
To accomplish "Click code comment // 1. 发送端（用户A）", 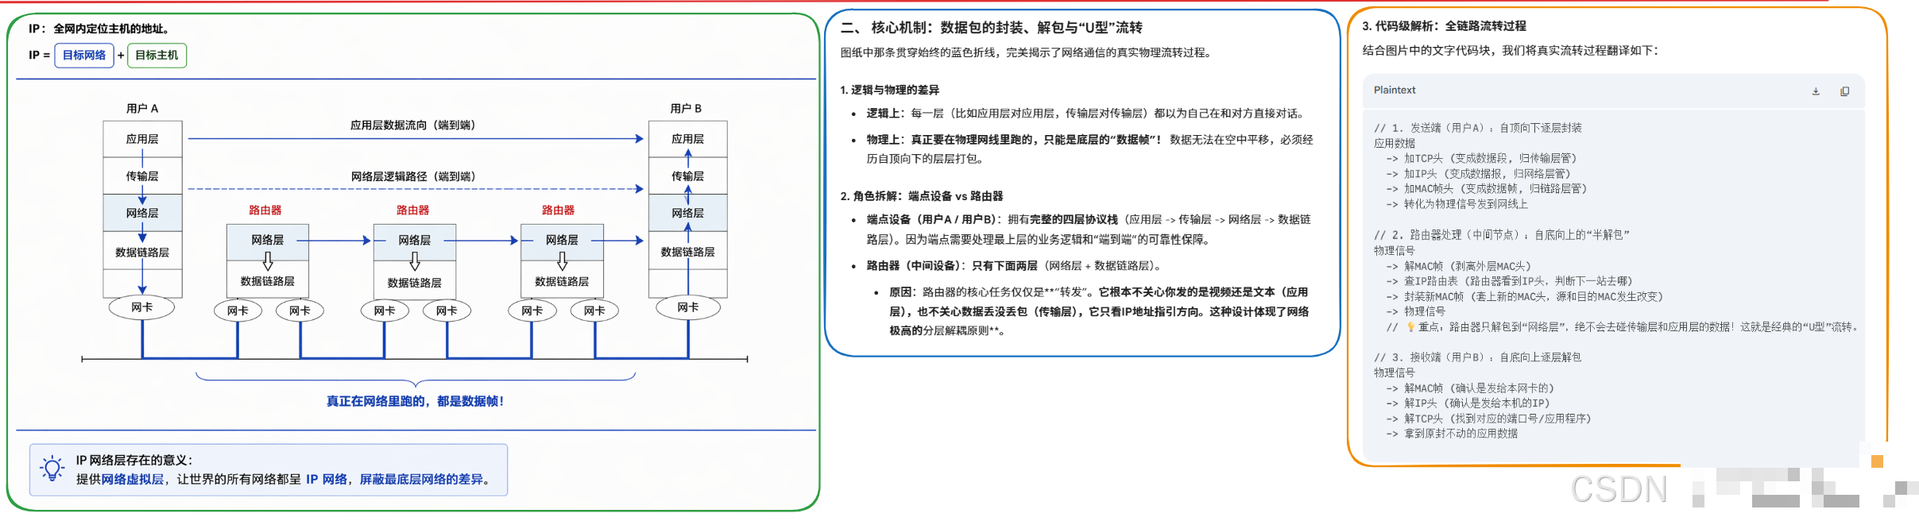I will 1478,128.
